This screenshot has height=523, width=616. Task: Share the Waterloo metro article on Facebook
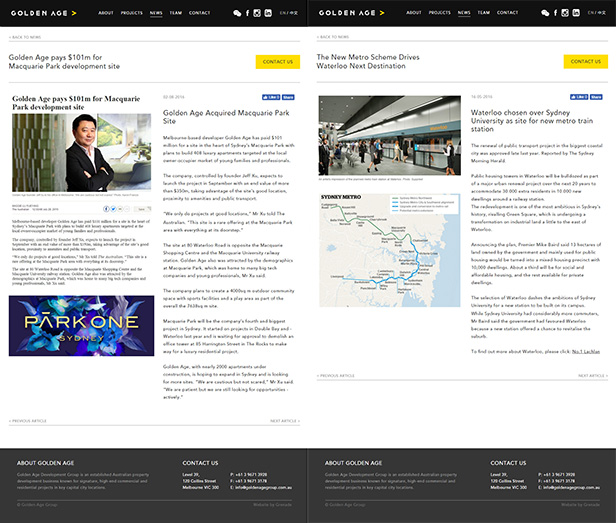596,97
